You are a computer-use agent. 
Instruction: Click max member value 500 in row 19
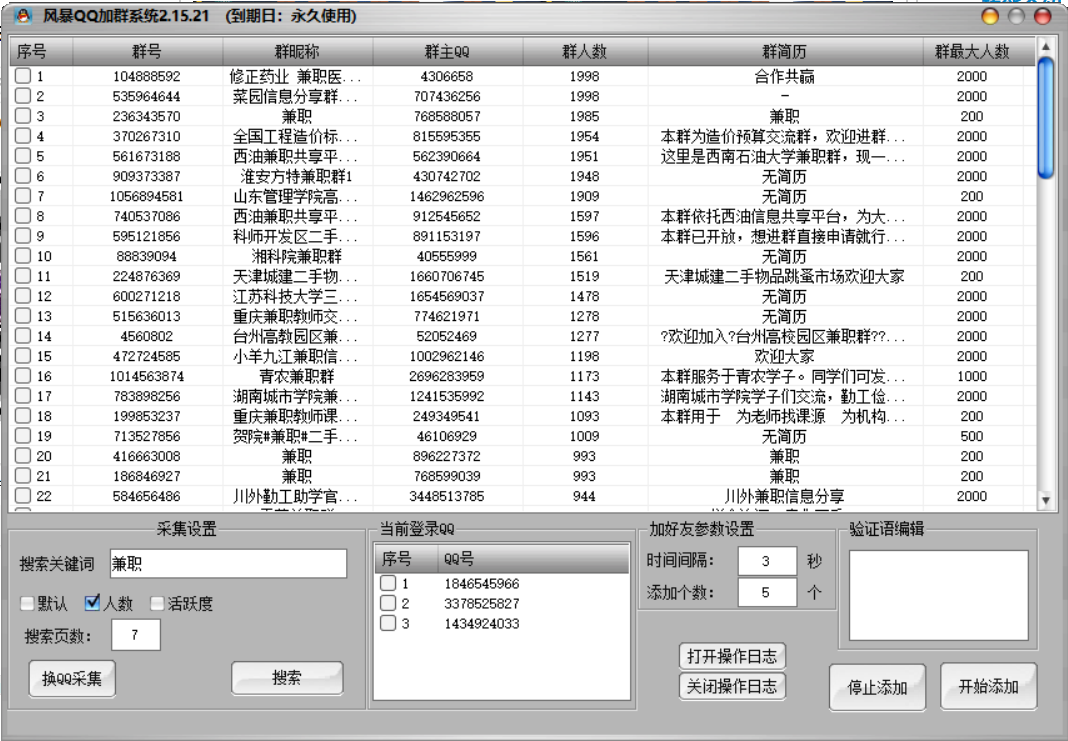coord(972,436)
